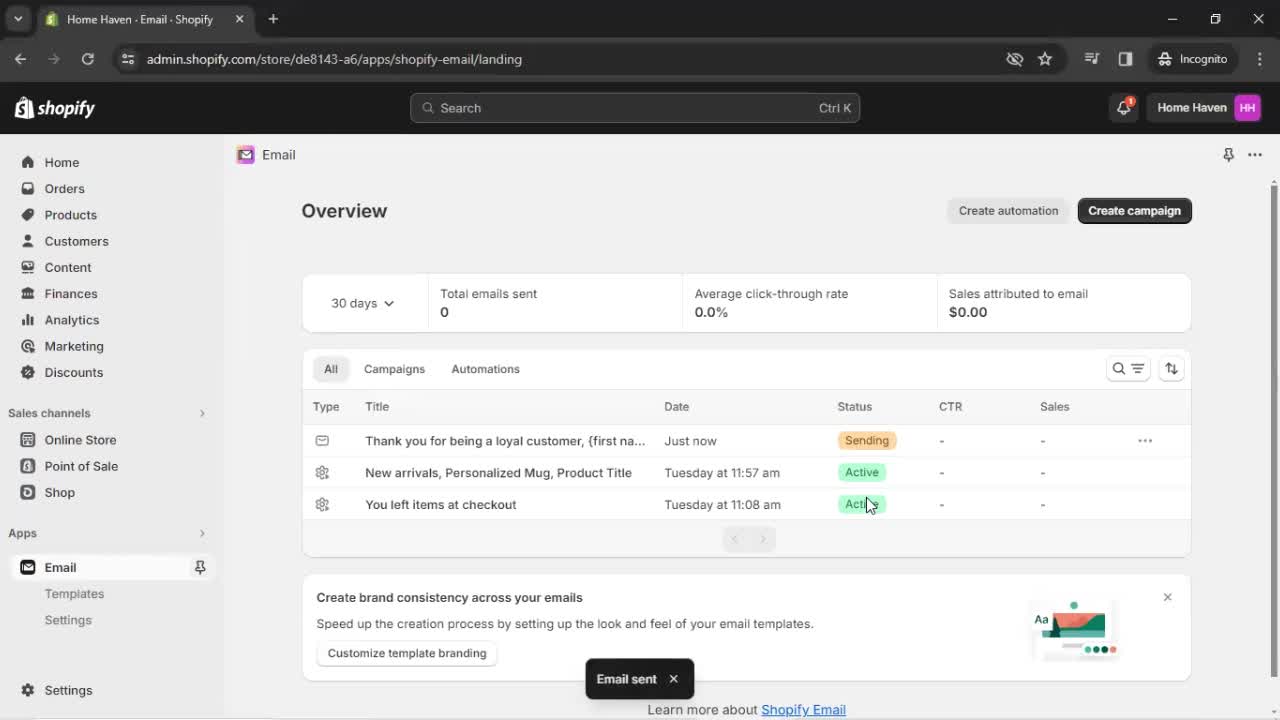Pin the app using the top-right pin icon
The width and height of the screenshot is (1280, 720).
coord(1228,155)
